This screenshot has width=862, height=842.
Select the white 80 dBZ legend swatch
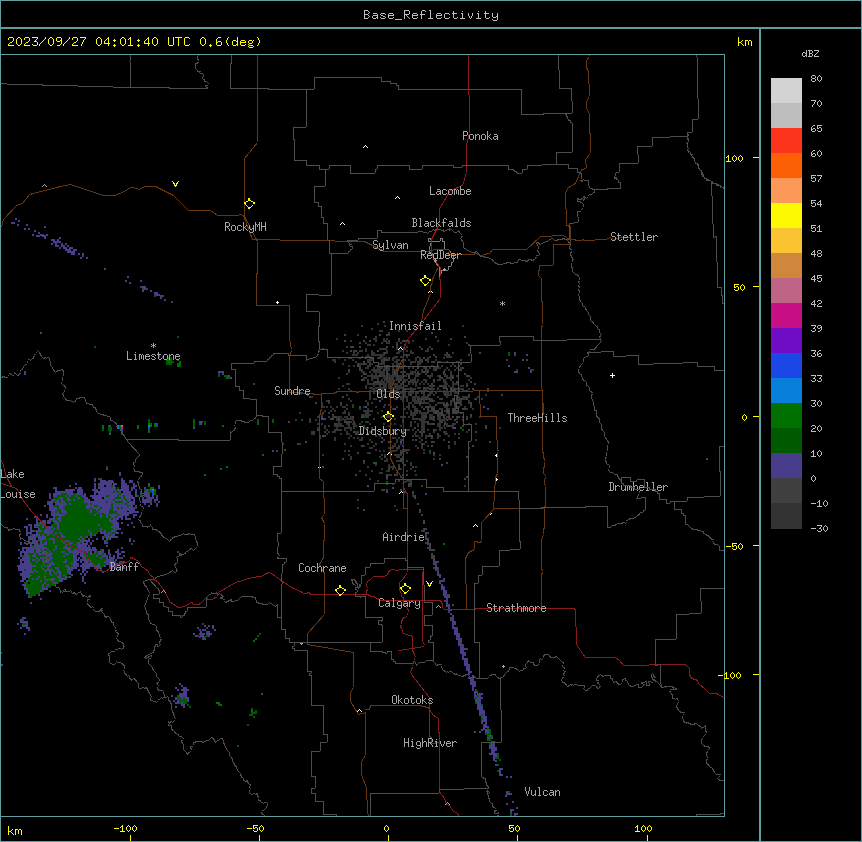(786, 91)
